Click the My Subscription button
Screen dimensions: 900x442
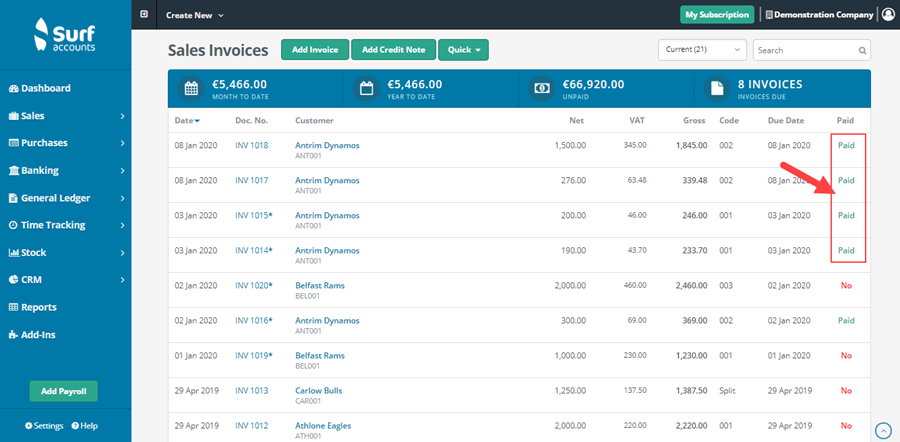tap(717, 15)
